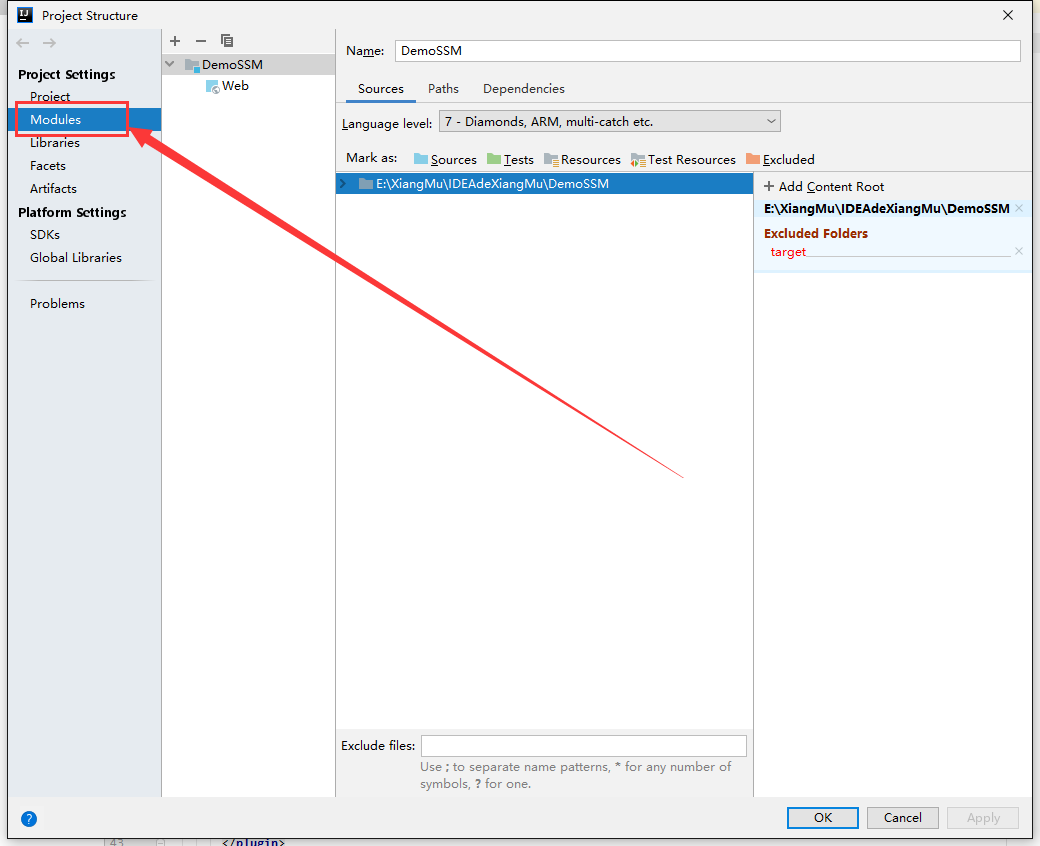Remove the target excluded folder entry

tap(1019, 251)
